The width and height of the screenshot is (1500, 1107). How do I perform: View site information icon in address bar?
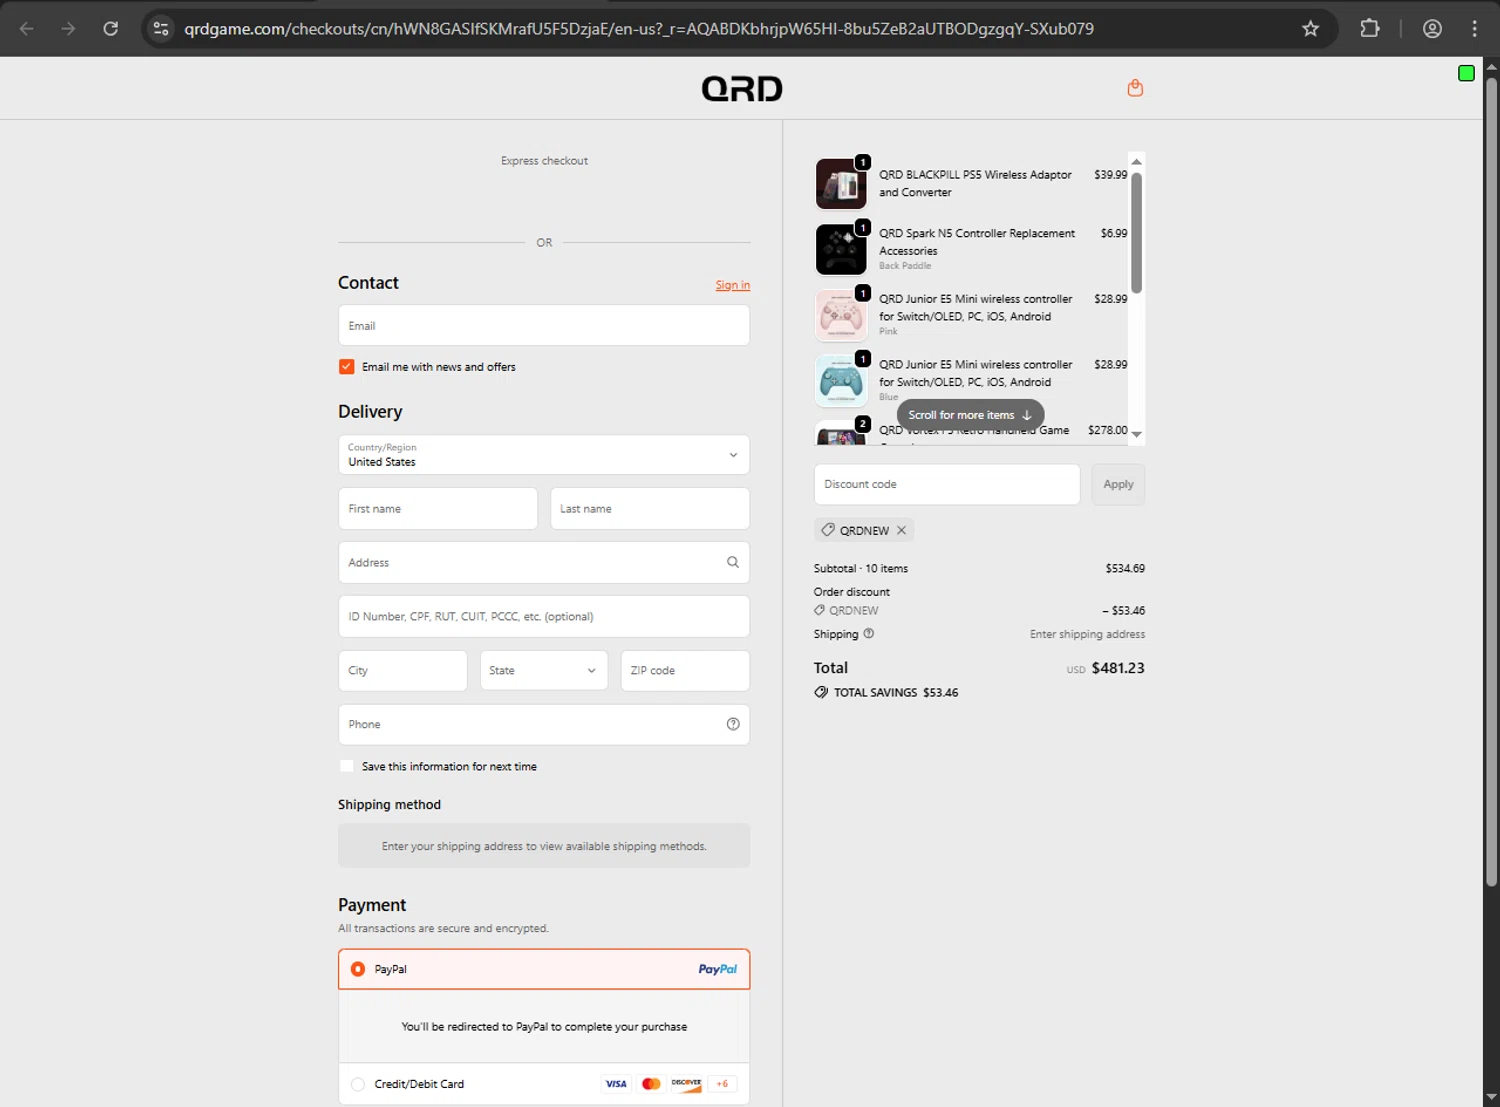coord(161,29)
